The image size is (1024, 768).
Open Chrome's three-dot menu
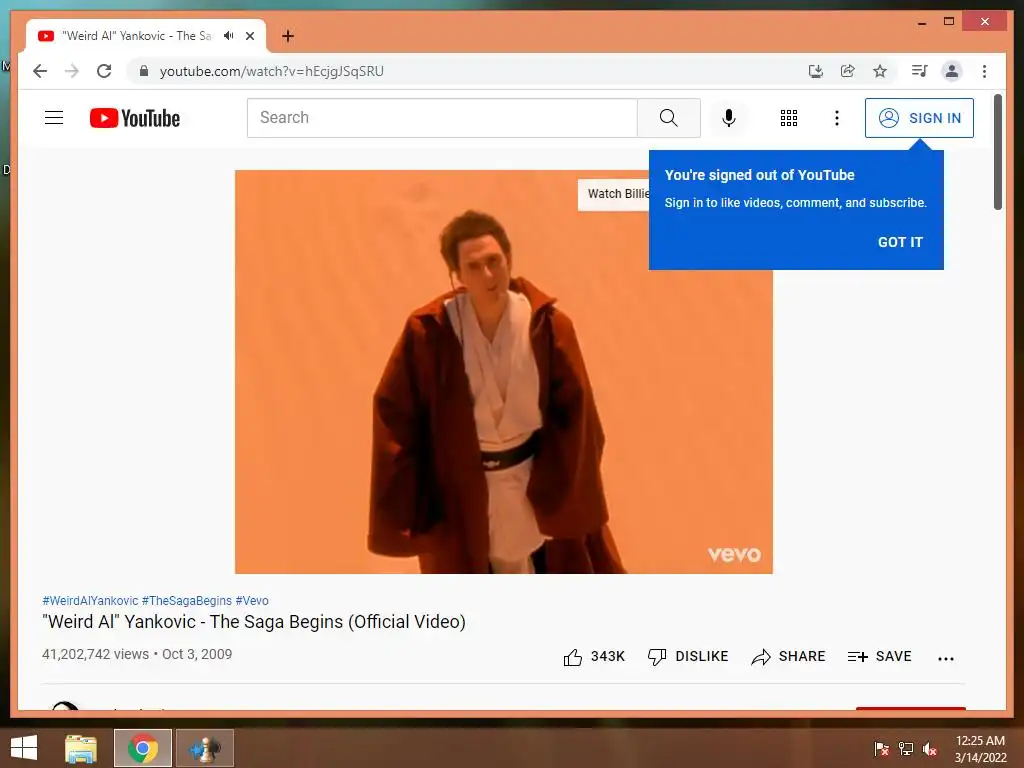pyautogui.click(x=984, y=71)
